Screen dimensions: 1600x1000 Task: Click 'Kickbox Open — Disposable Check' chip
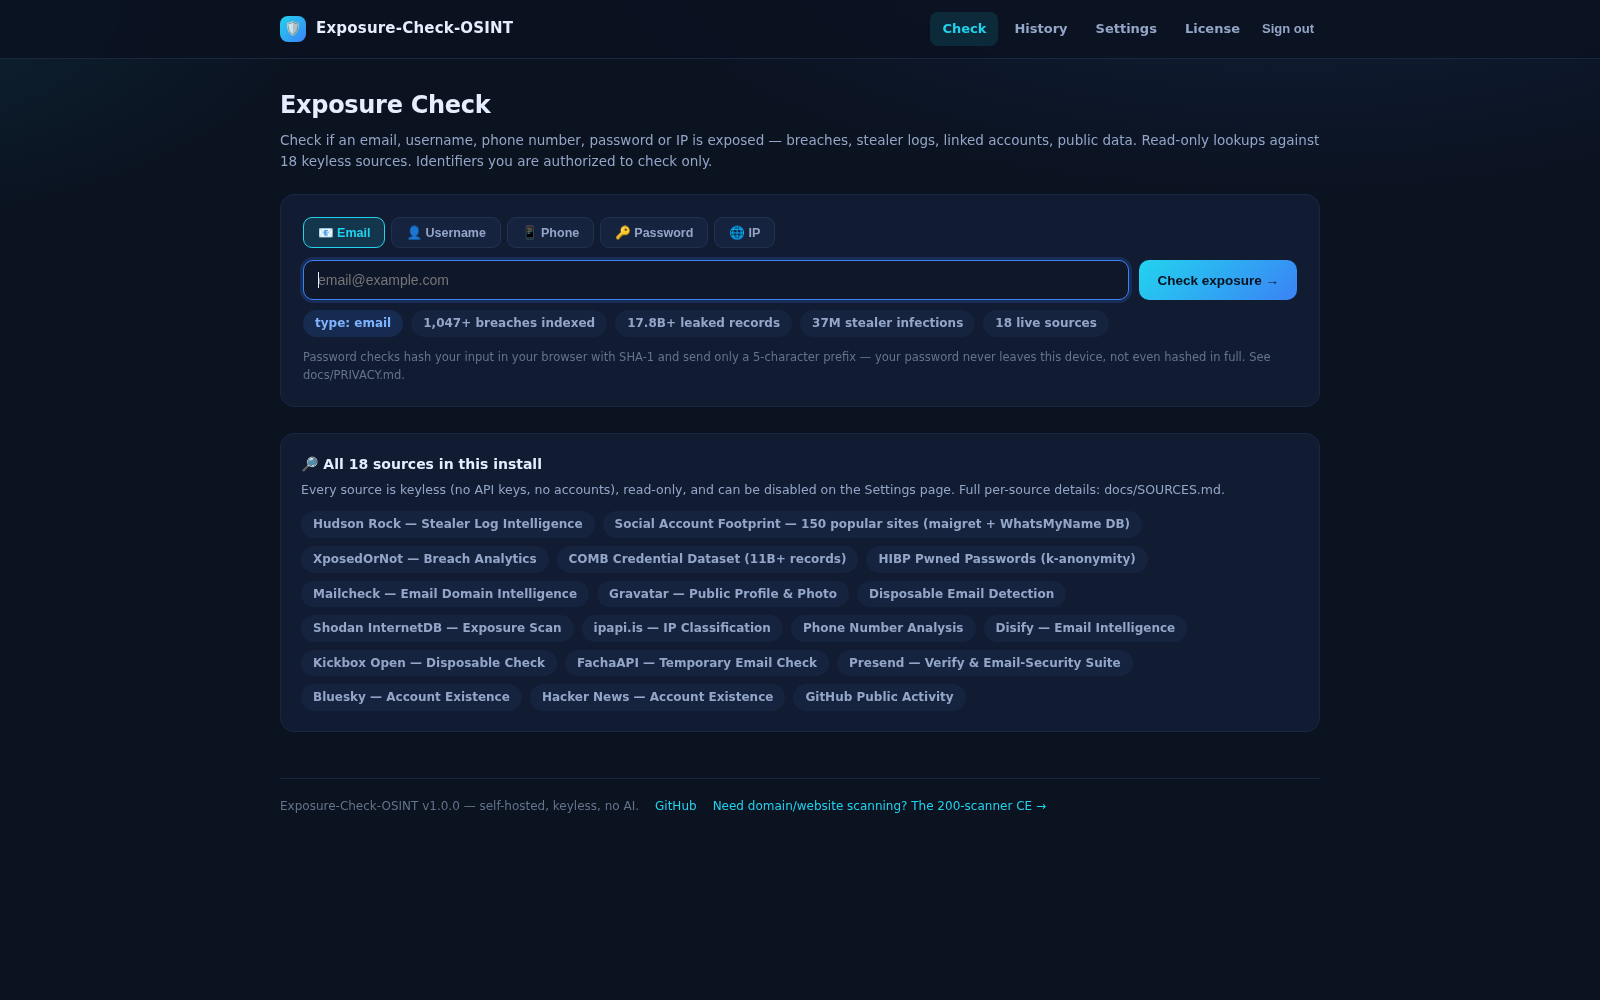point(429,663)
